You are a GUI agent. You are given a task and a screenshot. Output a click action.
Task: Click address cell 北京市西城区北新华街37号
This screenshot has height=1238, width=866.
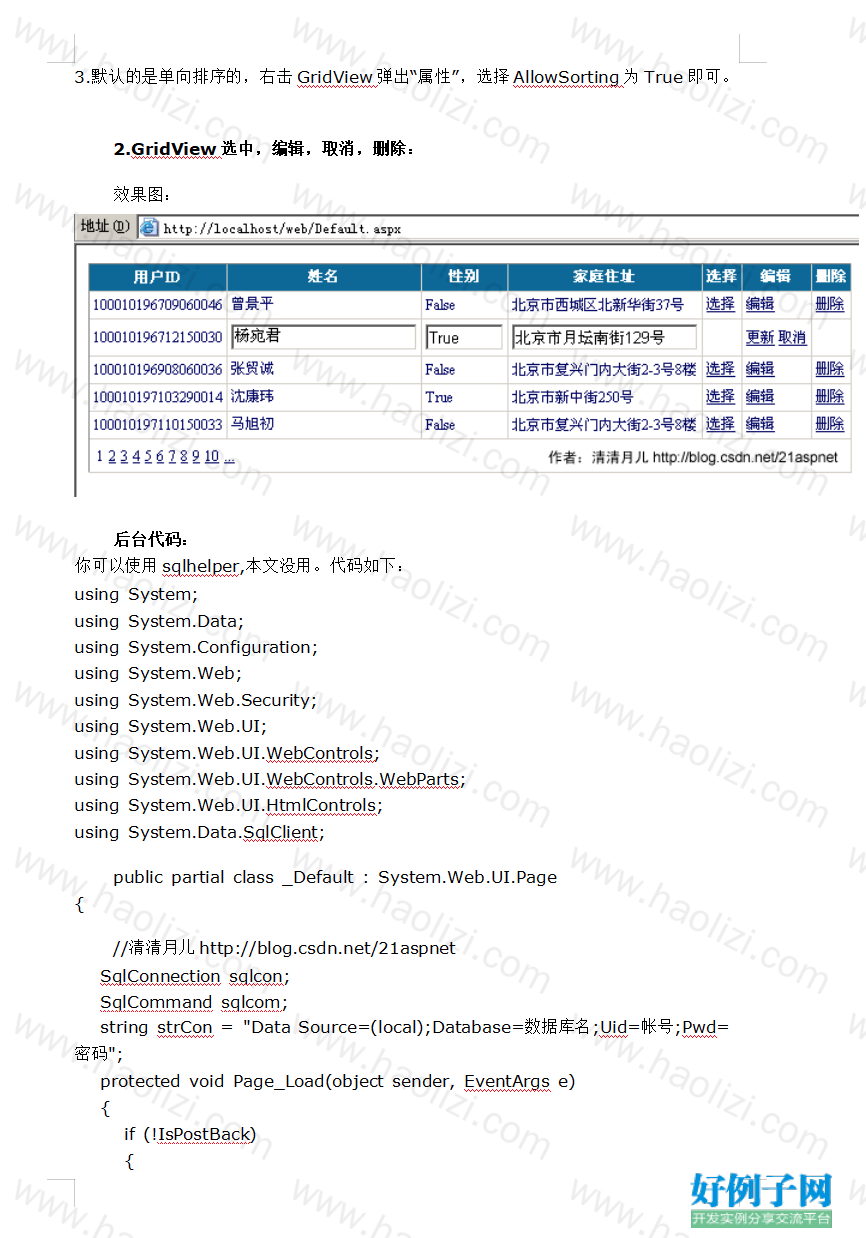pyautogui.click(x=598, y=304)
